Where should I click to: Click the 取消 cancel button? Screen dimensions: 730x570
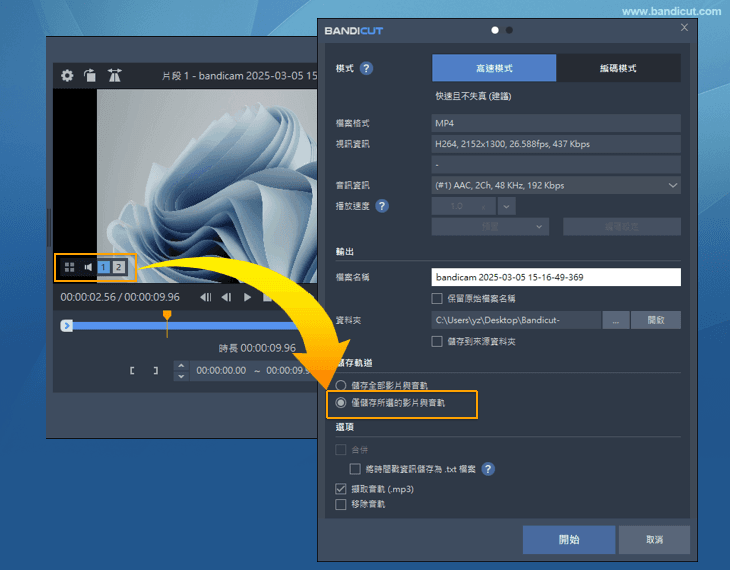pos(654,540)
